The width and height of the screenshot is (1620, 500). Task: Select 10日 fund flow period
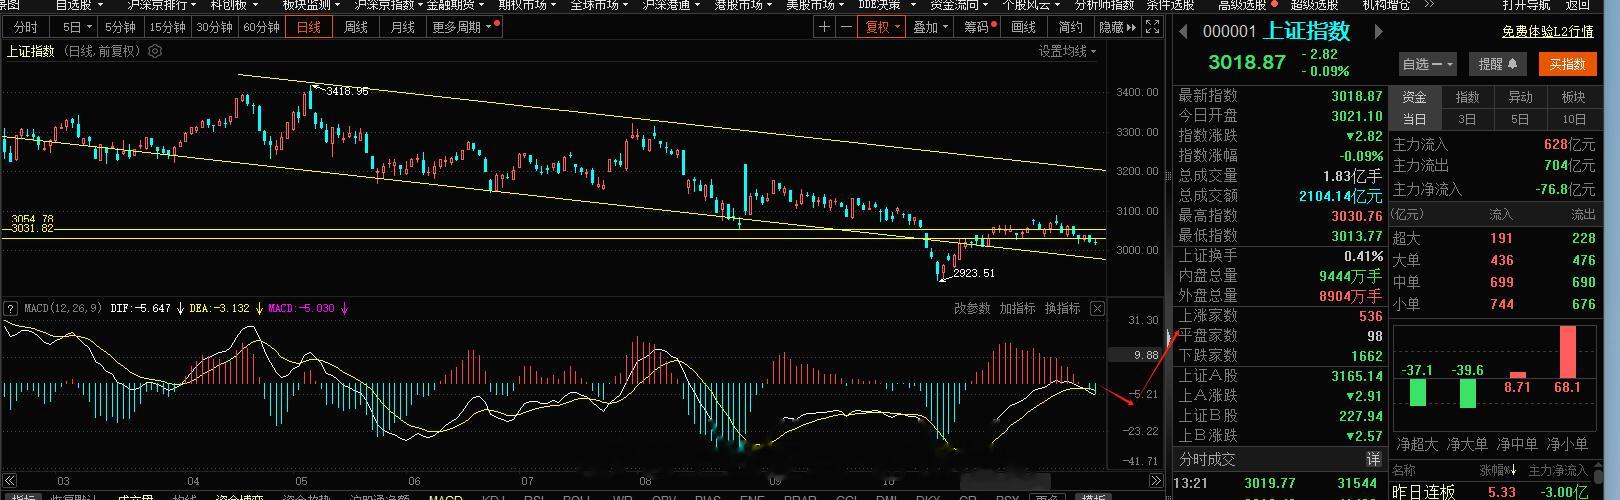1574,119
